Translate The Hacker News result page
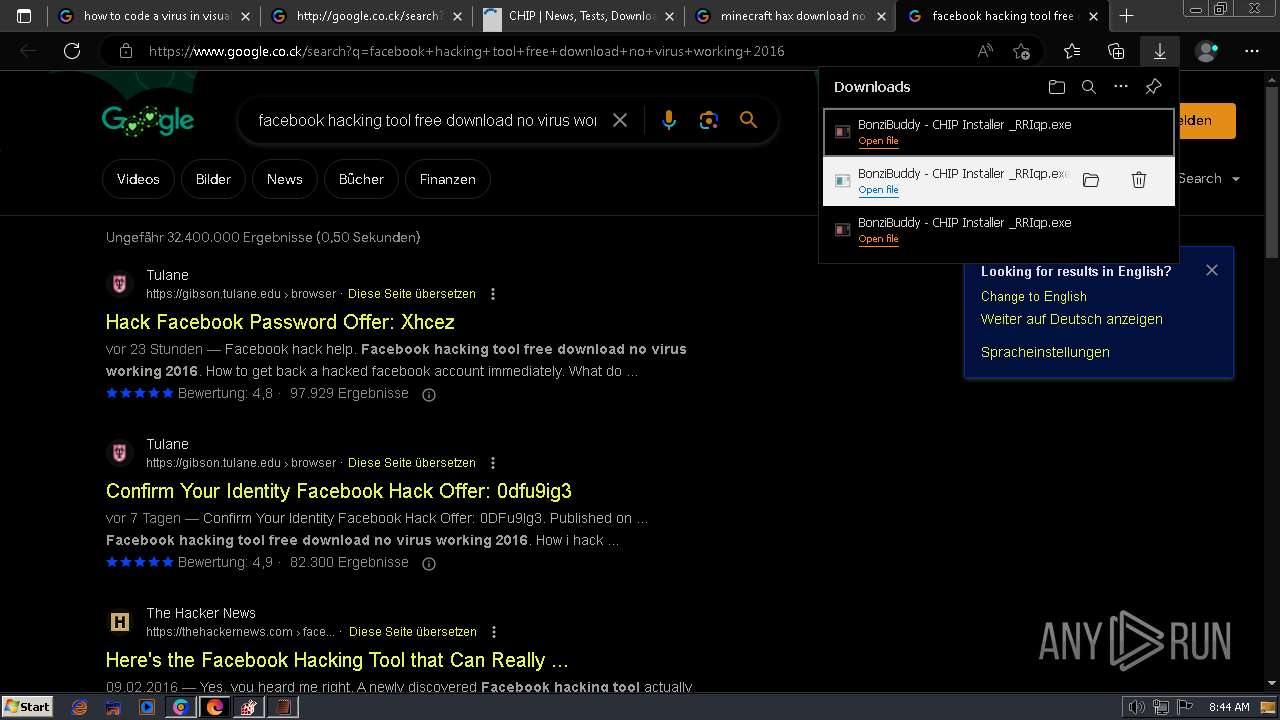 pos(413,632)
